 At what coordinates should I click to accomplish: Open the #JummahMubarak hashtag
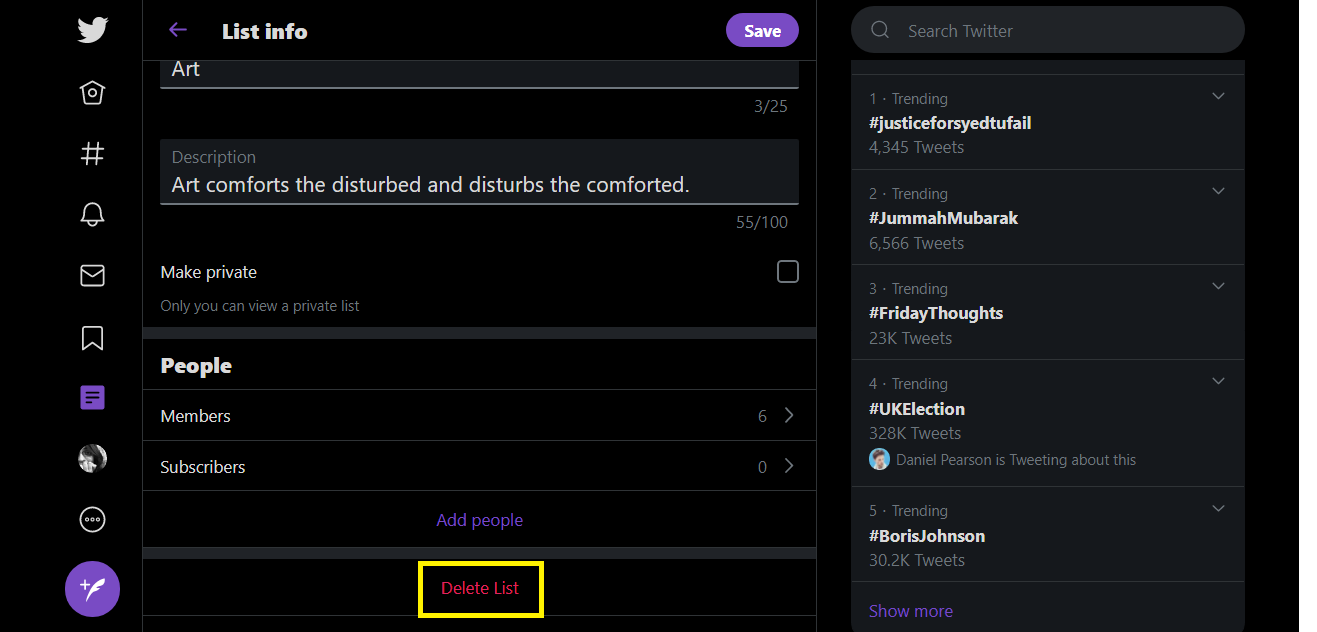[944, 218]
